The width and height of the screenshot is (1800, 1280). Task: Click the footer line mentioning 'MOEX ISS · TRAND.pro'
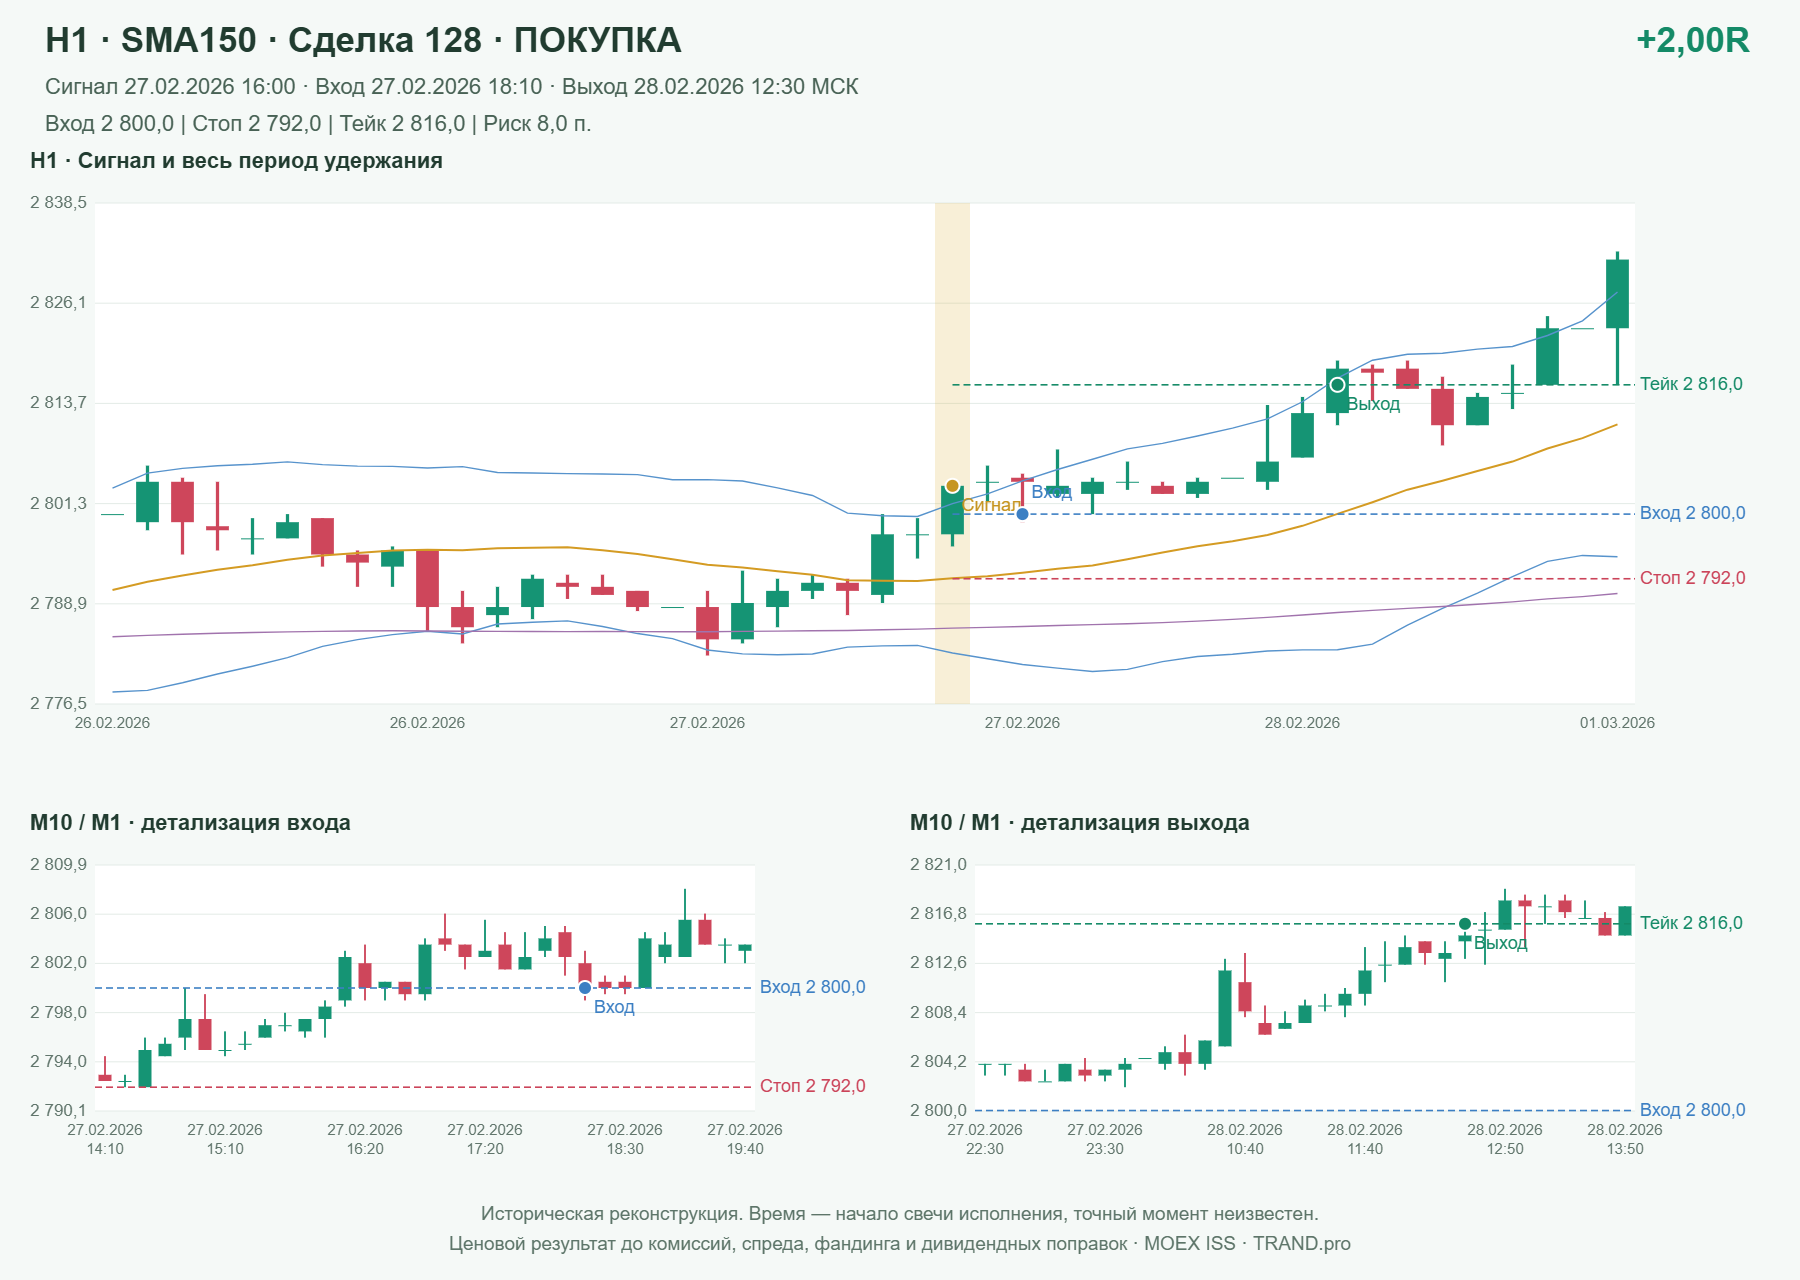pyautogui.click(x=900, y=1244)
